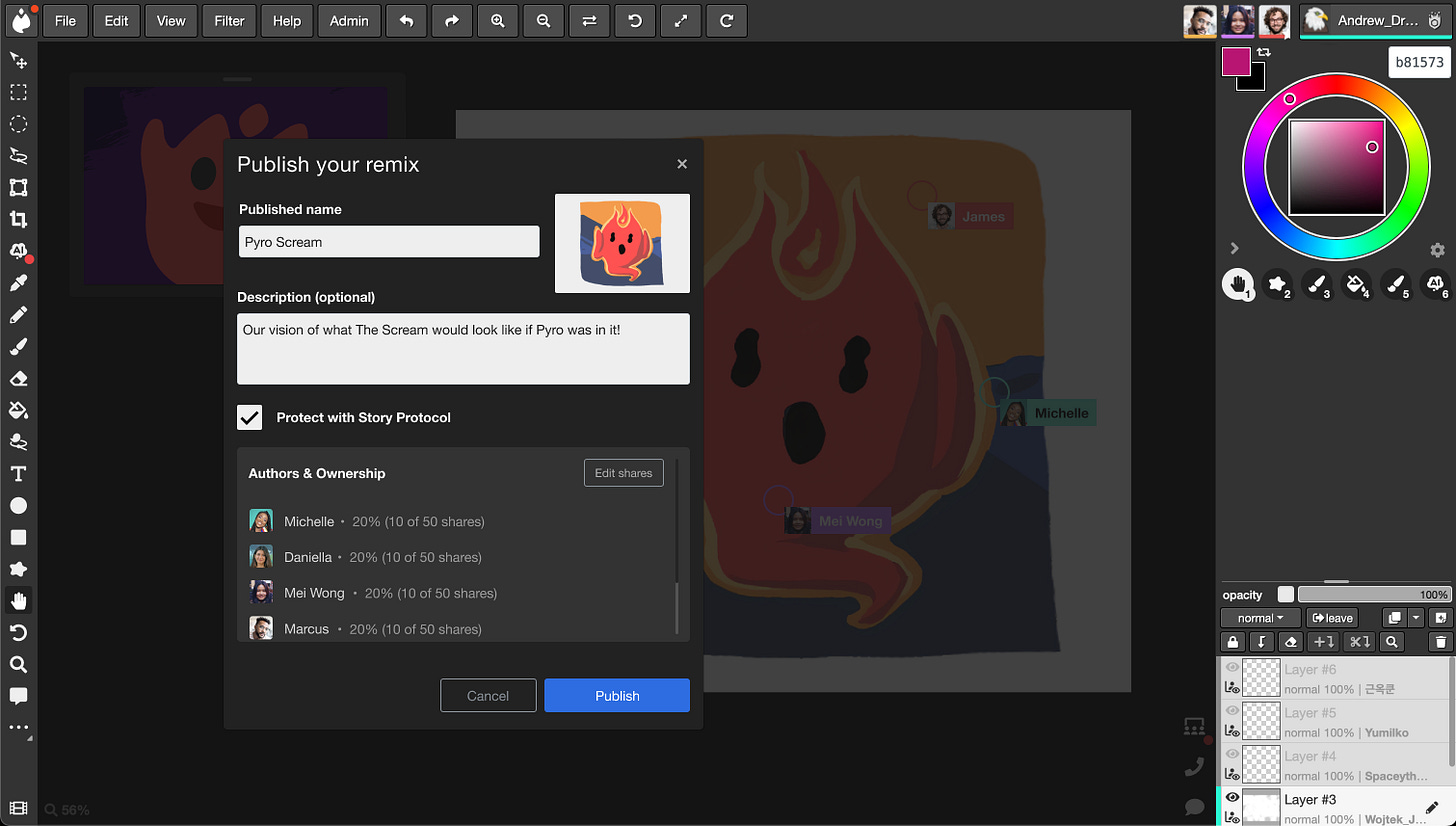Select the Transform tool
The image size is (1456, 826).
(18, 188)
